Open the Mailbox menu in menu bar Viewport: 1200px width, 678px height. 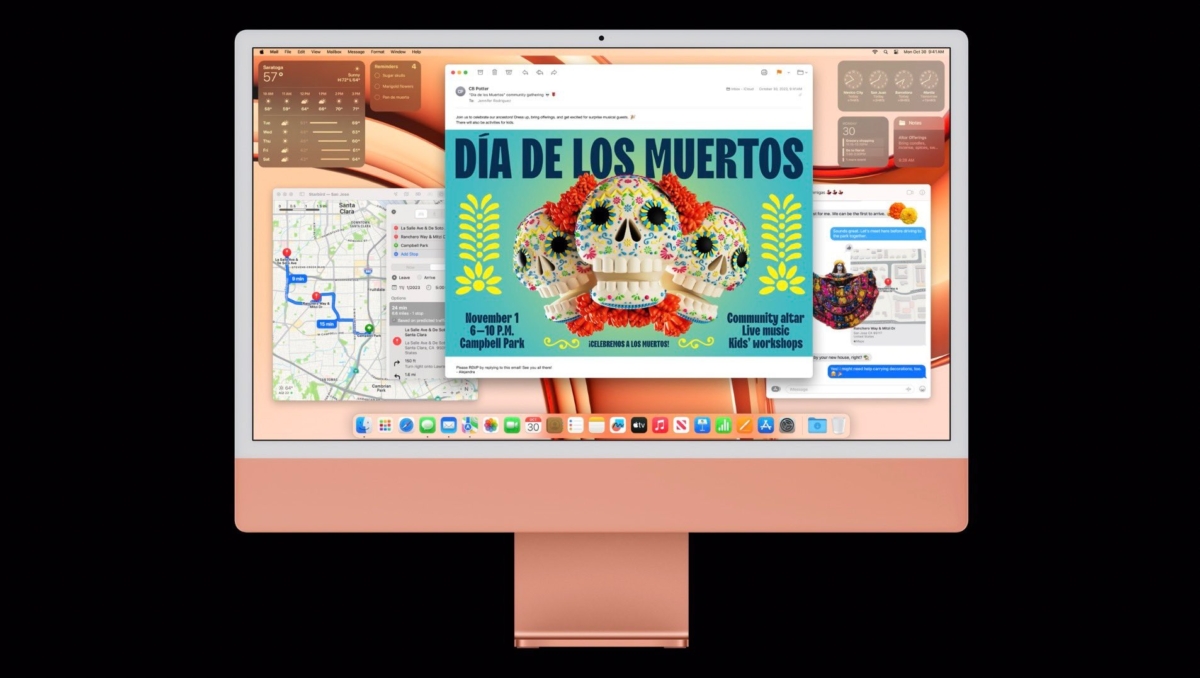tap(334, 51)
